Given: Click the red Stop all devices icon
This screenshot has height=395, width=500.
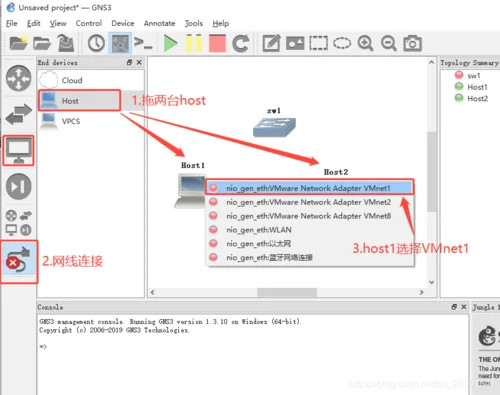Looking at the screenshot, I should [x=217, y=43].
